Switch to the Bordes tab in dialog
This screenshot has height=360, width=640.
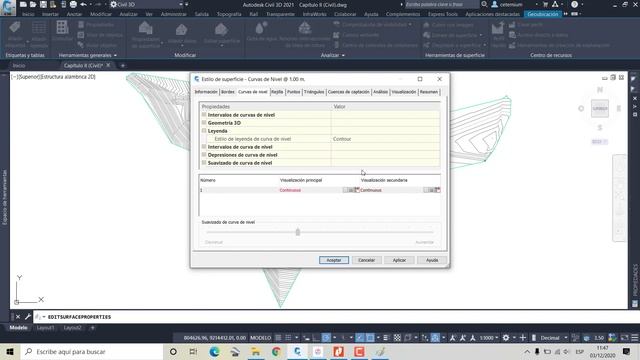point(228,92)
